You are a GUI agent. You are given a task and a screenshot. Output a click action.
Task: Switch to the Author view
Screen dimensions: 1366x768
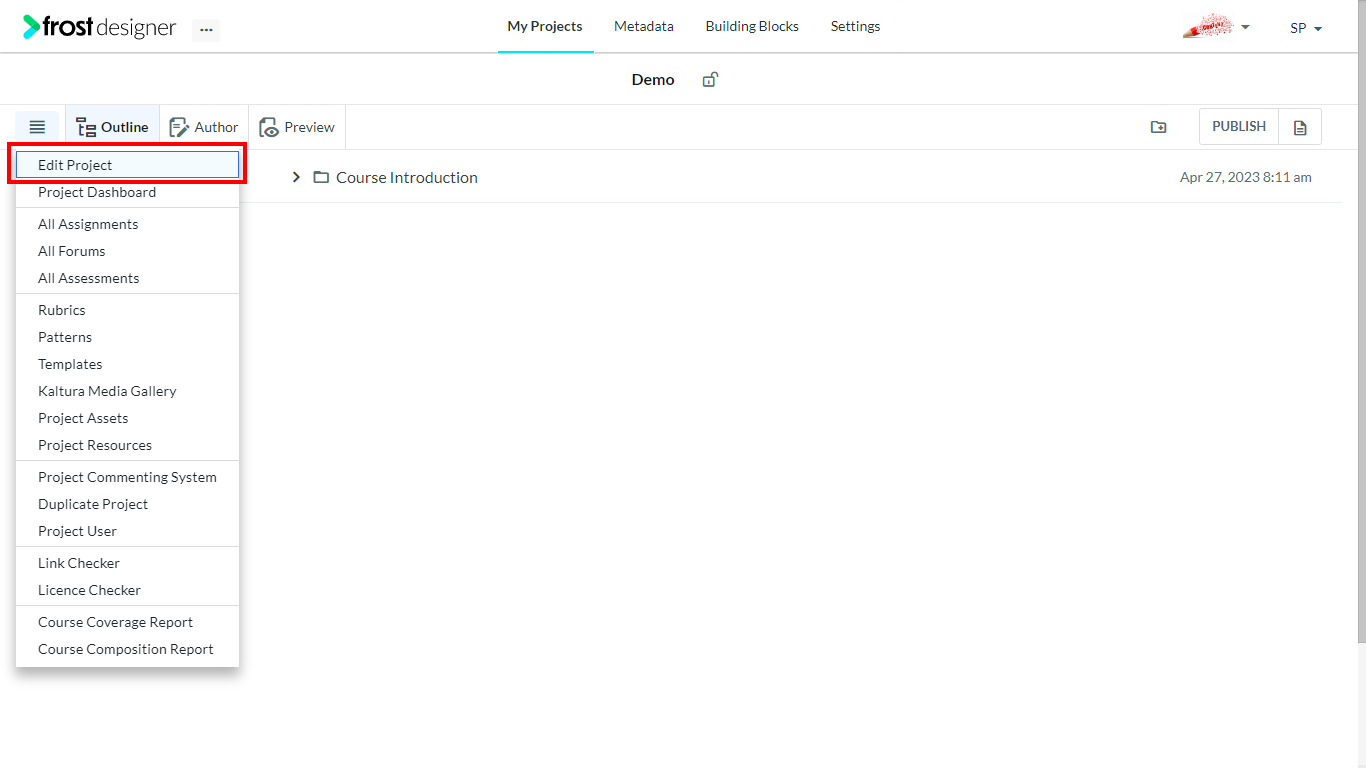(x=204, y=127)
